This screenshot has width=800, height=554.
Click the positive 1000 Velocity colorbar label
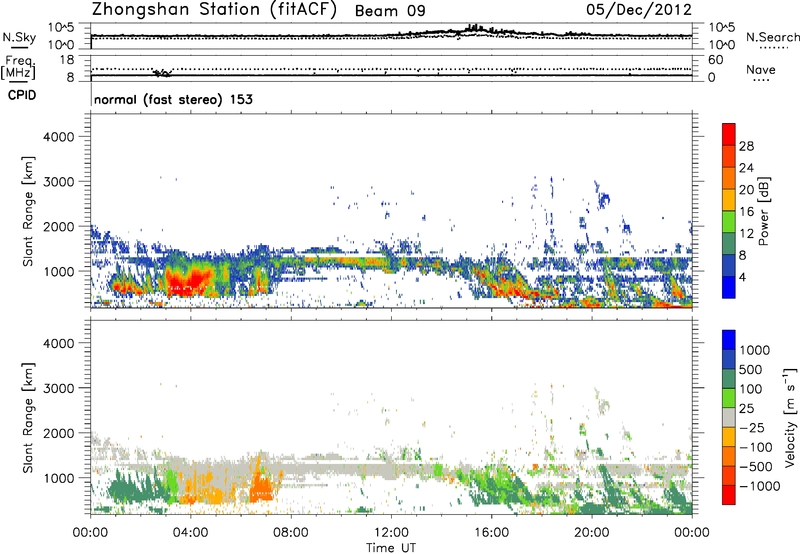pos(755,350)
